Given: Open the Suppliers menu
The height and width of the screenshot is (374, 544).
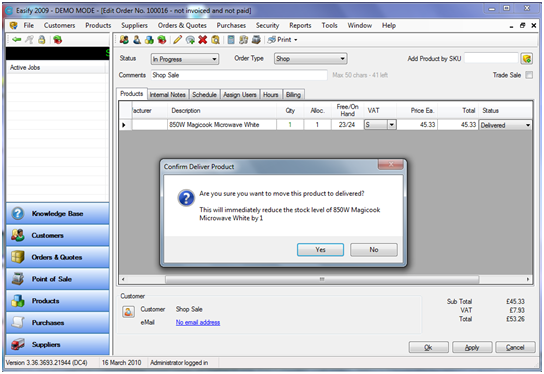Looking at the screenshot, I should click(134, 25).
